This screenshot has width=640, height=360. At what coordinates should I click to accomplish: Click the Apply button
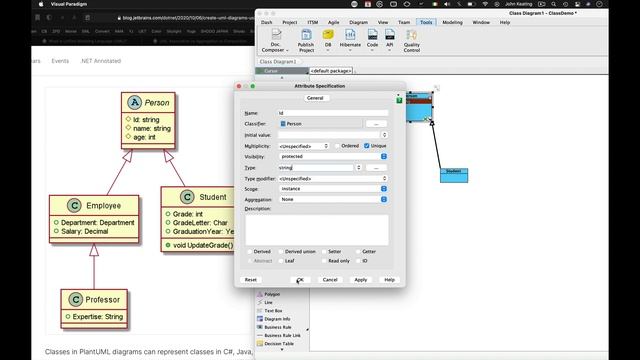click(361, 280)
